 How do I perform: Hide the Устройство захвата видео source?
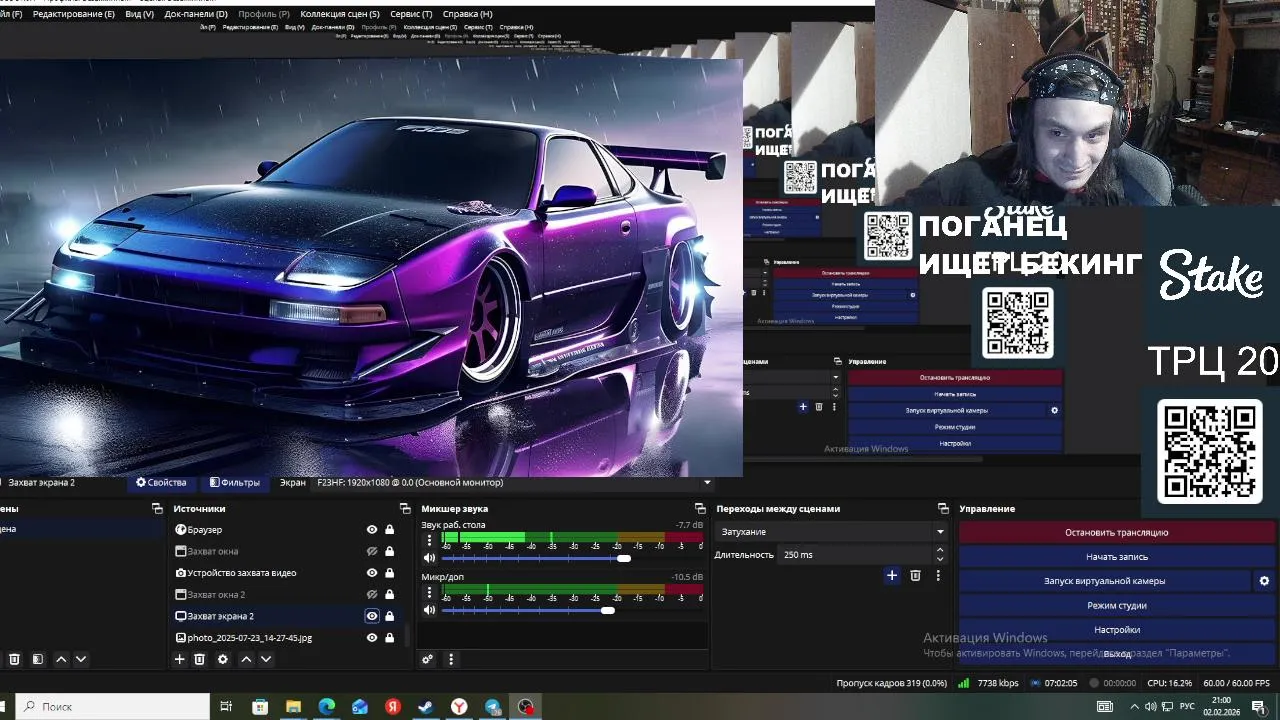tap(372, 573)
